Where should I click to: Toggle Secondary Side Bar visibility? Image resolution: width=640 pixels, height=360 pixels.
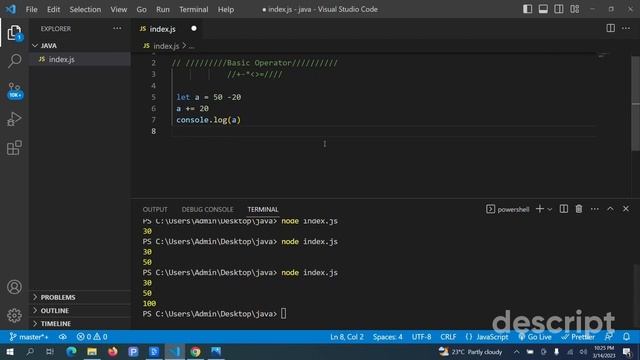(559, 9)
